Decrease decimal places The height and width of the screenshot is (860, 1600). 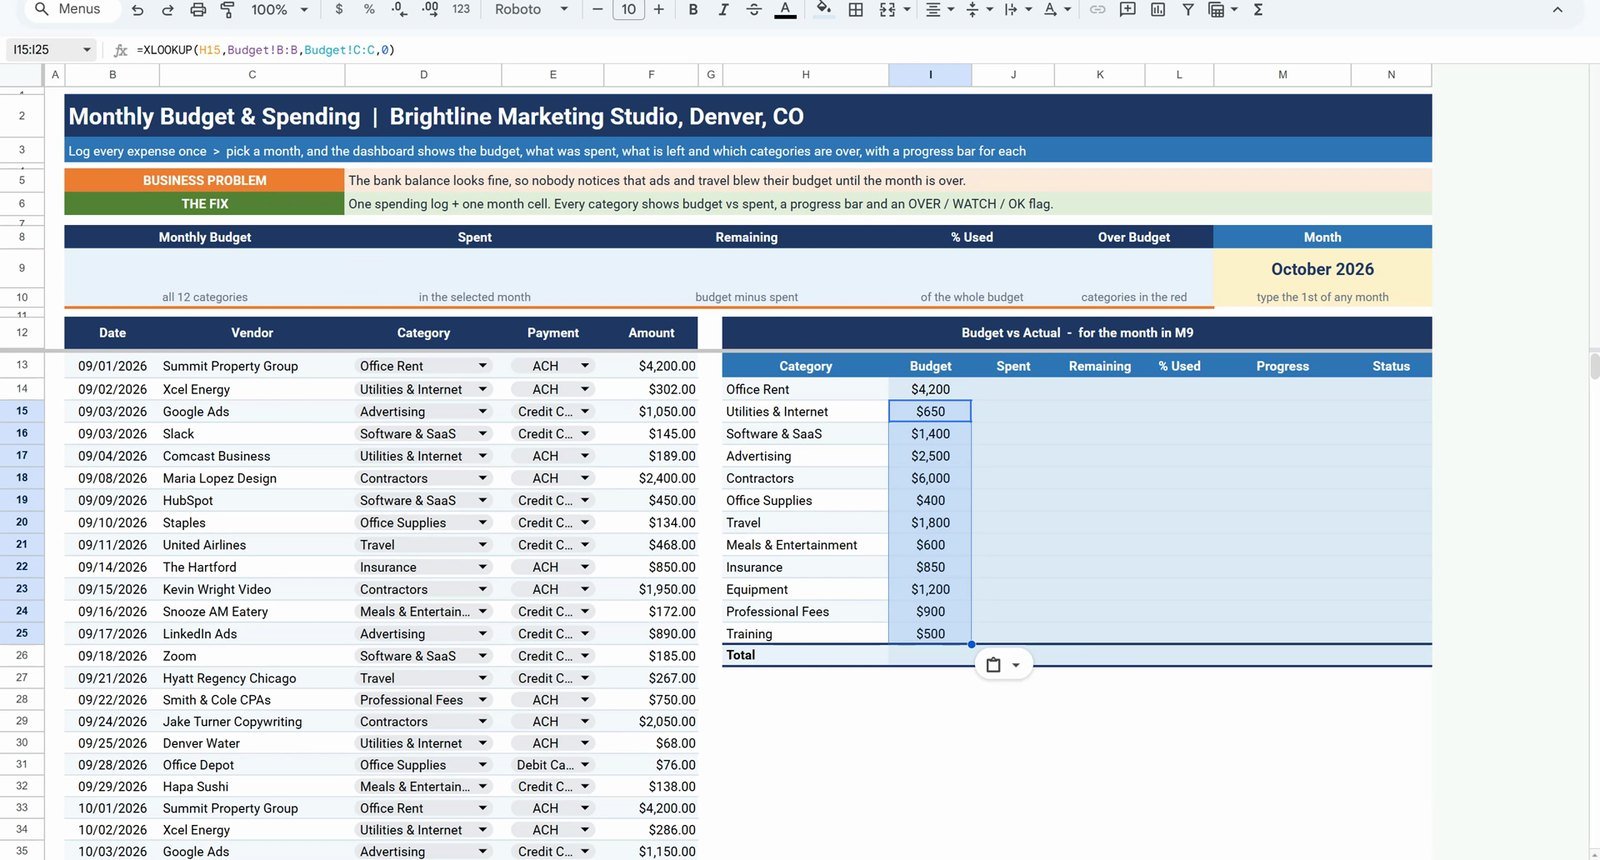(x=399, y=10)
